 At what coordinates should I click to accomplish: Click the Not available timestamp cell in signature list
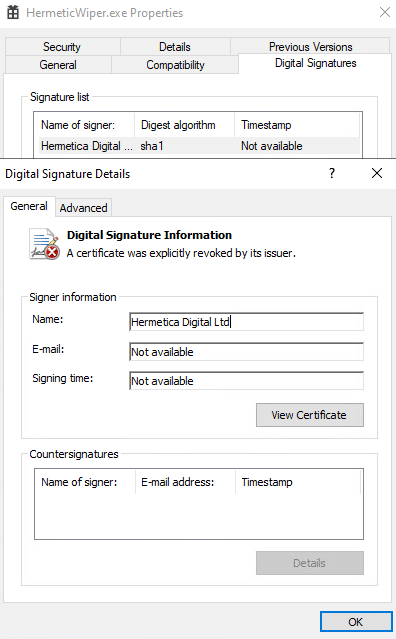click(x=272, y=146)
